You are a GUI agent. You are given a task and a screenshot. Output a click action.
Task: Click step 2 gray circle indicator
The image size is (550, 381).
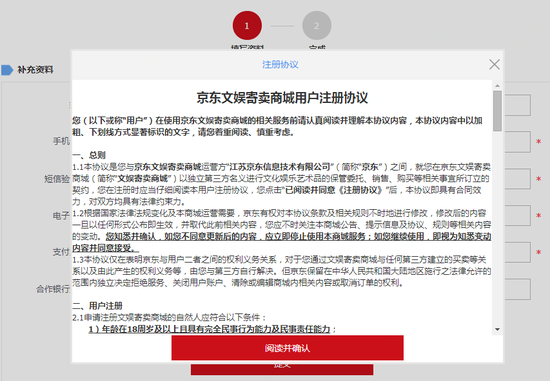tap(316, 26)
